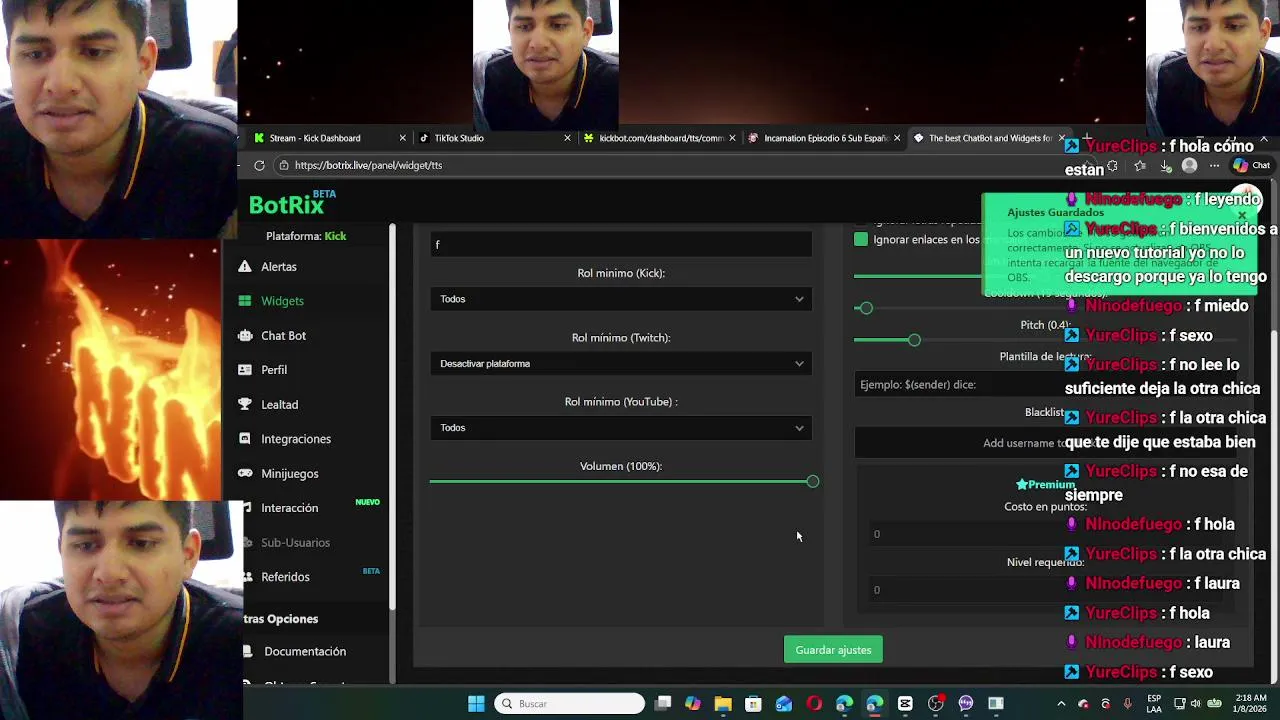Viewport: 1280px width, 720px height.
Task: Click the Pitch slider handle
Action: pos(914,341)
